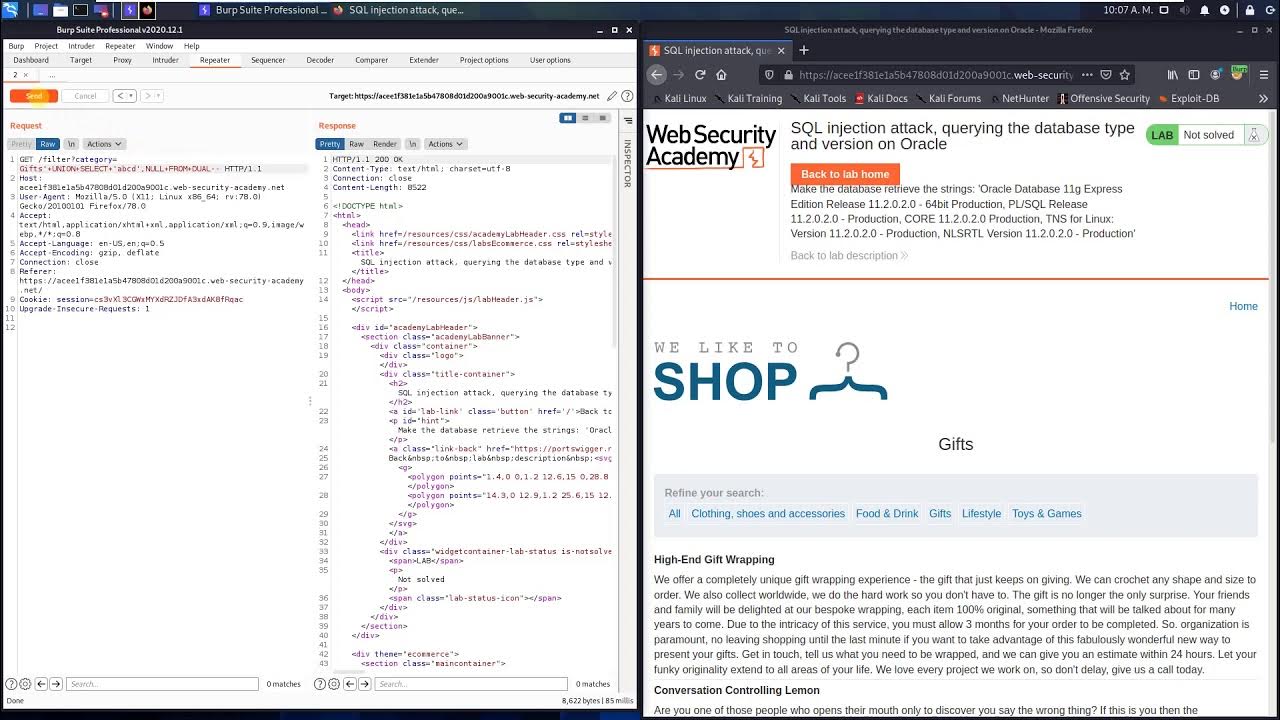Click Back to lab home button
This screenshot has width=1280, height=720.
coord(845,174)
